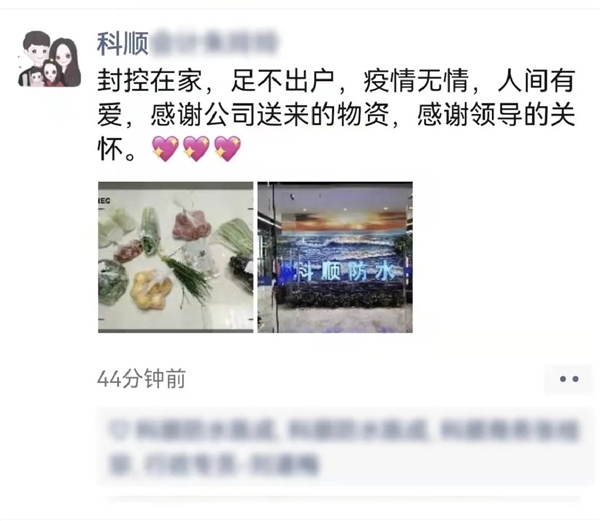Screen dimensions: 600x521
Task: Select the second blurred liker name
Action: (x=357, y=430)
